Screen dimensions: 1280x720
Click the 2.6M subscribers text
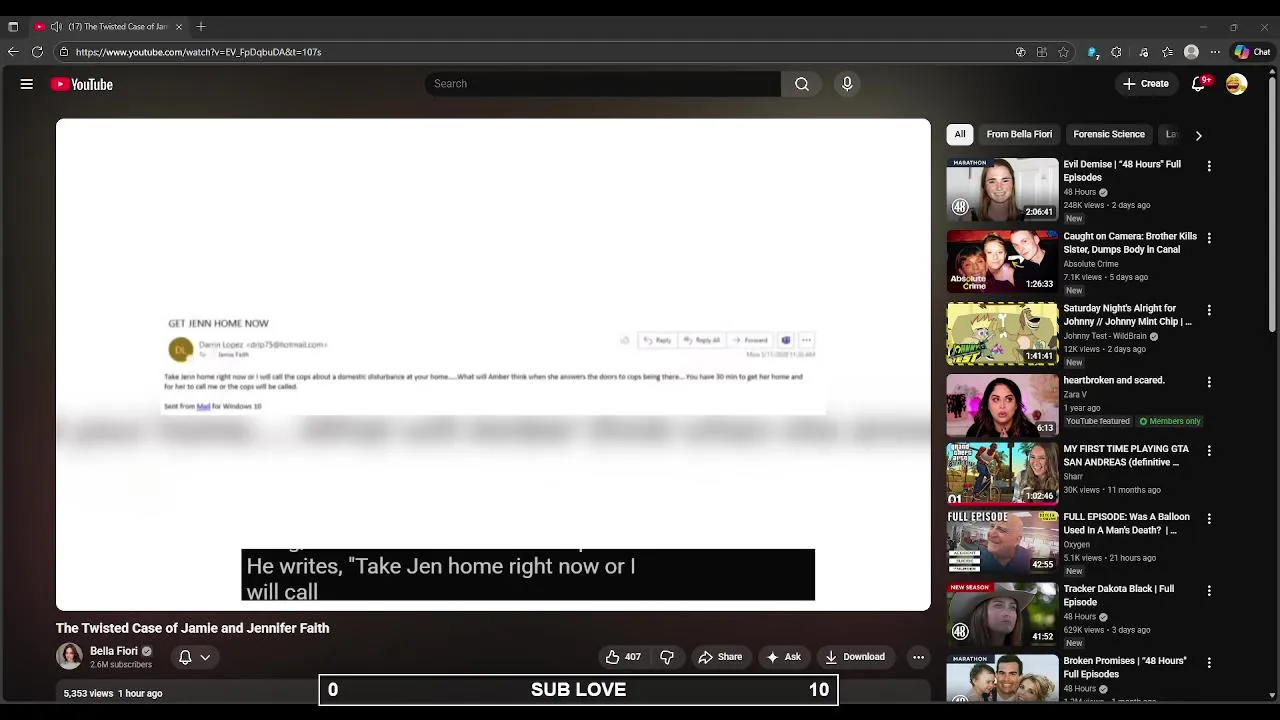(x=121, y=665)
